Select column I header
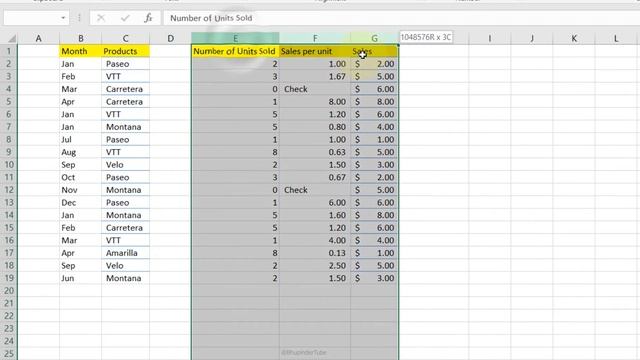Screen dimensions: 640x360 tap(489, 38)
